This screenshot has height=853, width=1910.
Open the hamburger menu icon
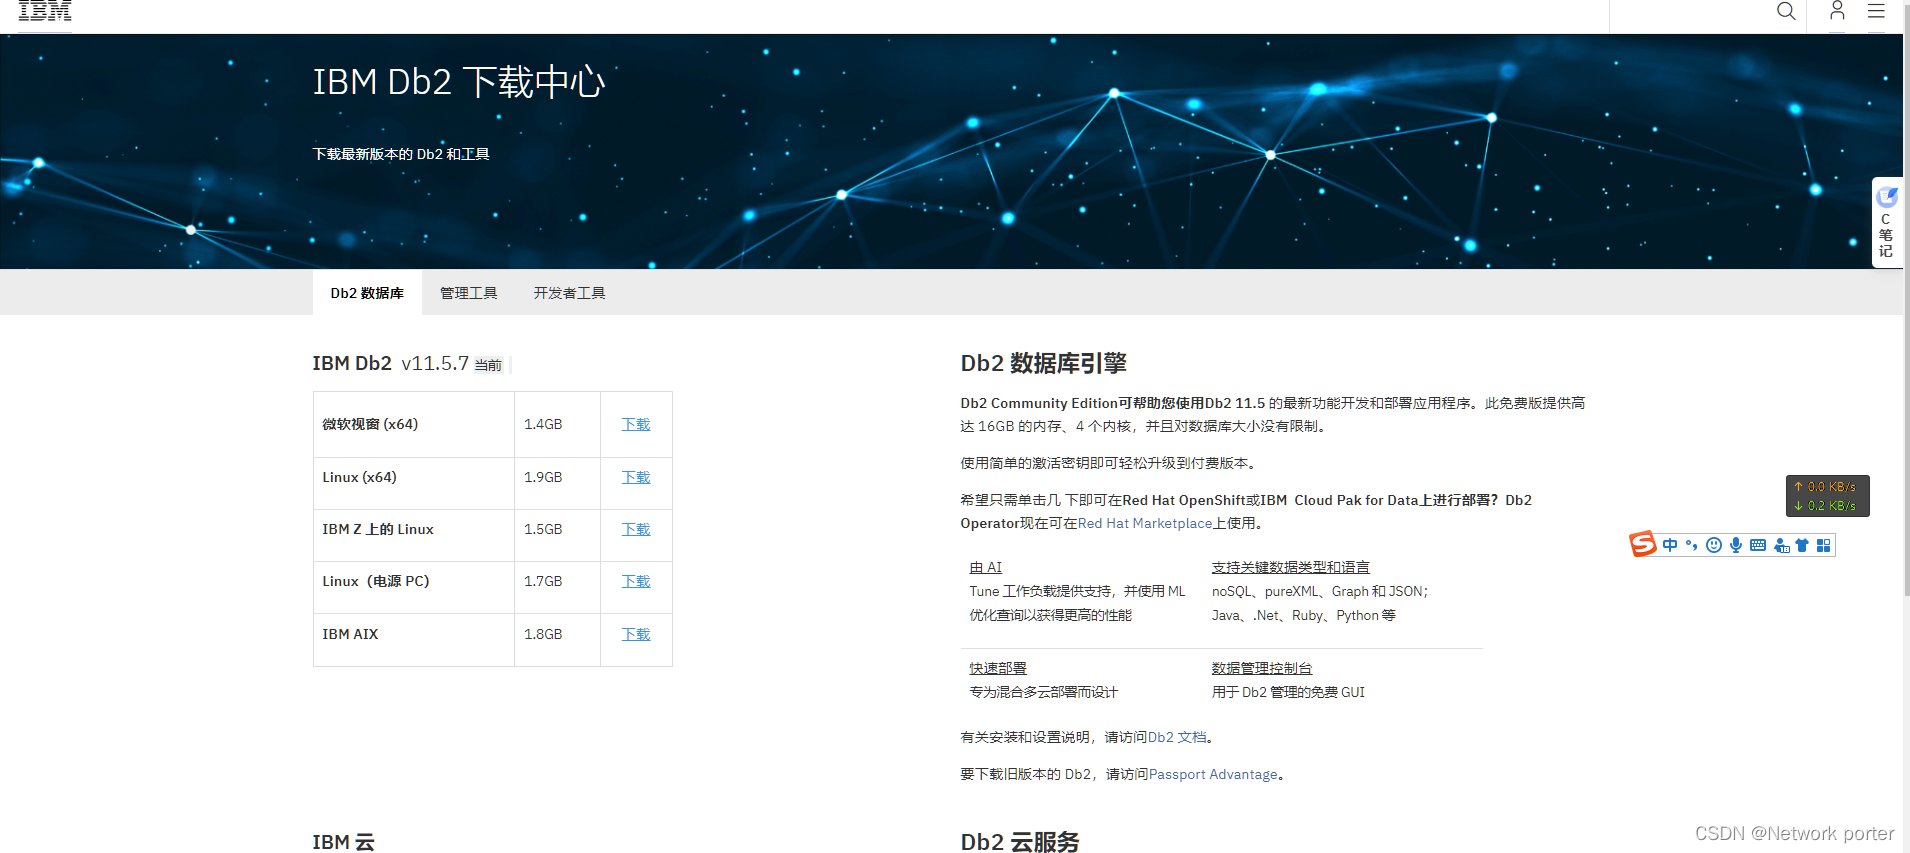[1876, 11]
